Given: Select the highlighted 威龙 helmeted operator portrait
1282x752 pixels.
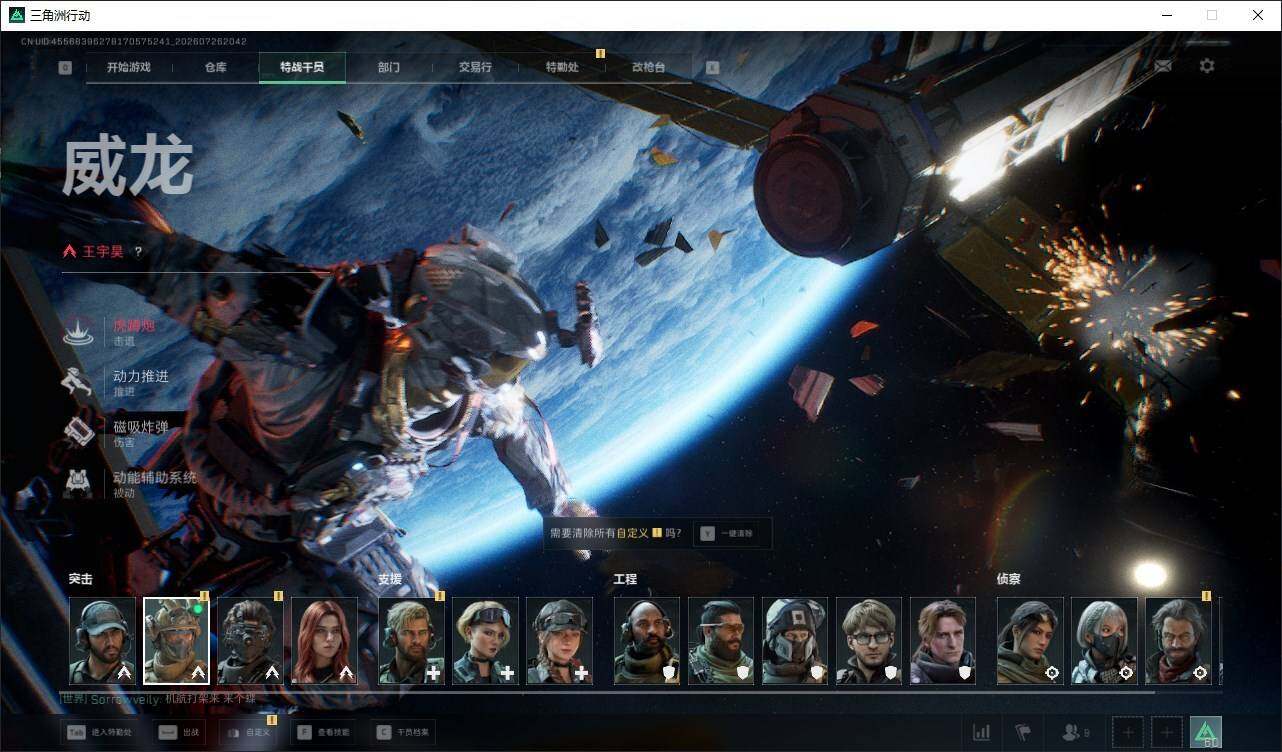Looking at the screenshot, I should (176, 641).
